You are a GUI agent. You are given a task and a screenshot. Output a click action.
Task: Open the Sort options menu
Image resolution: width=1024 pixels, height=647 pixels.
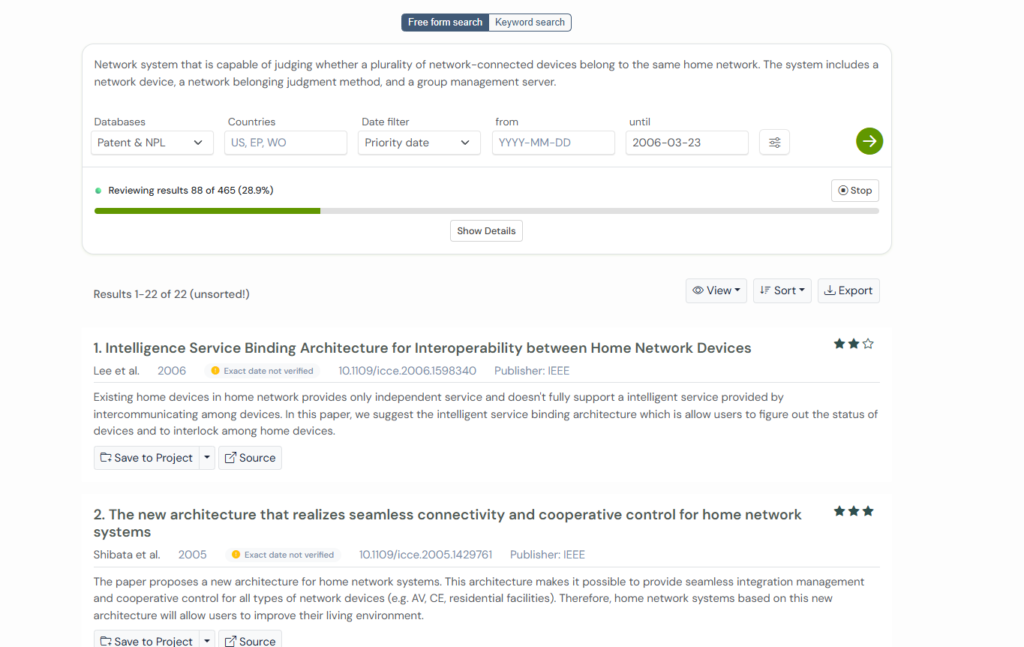tap(781, 291)
